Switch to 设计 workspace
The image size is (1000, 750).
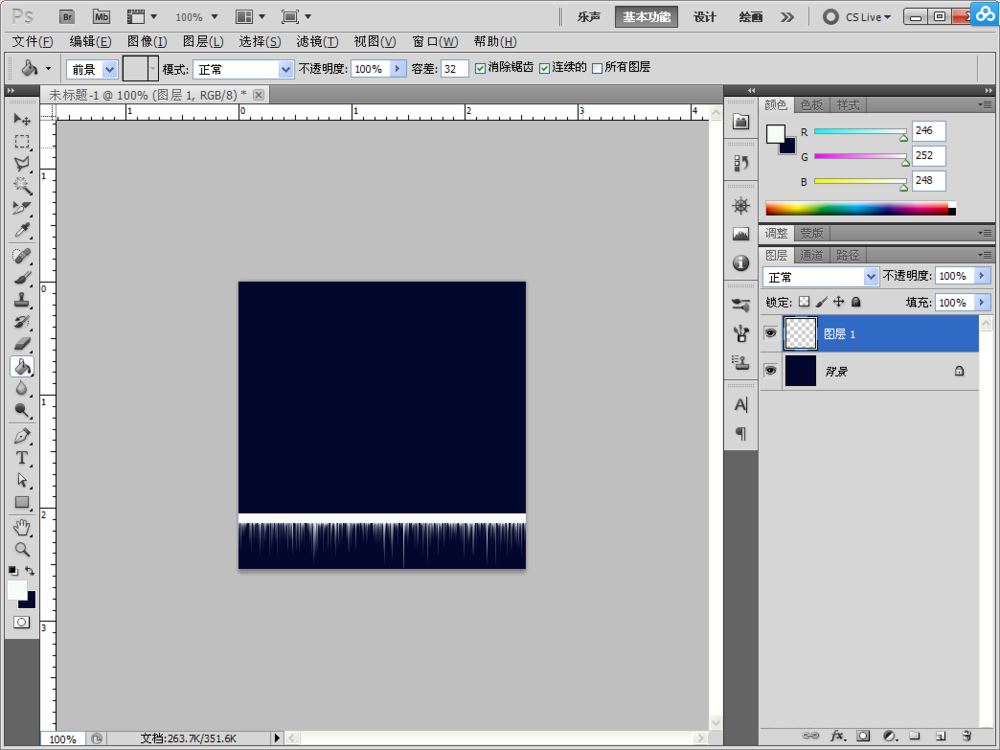[705, 17]
